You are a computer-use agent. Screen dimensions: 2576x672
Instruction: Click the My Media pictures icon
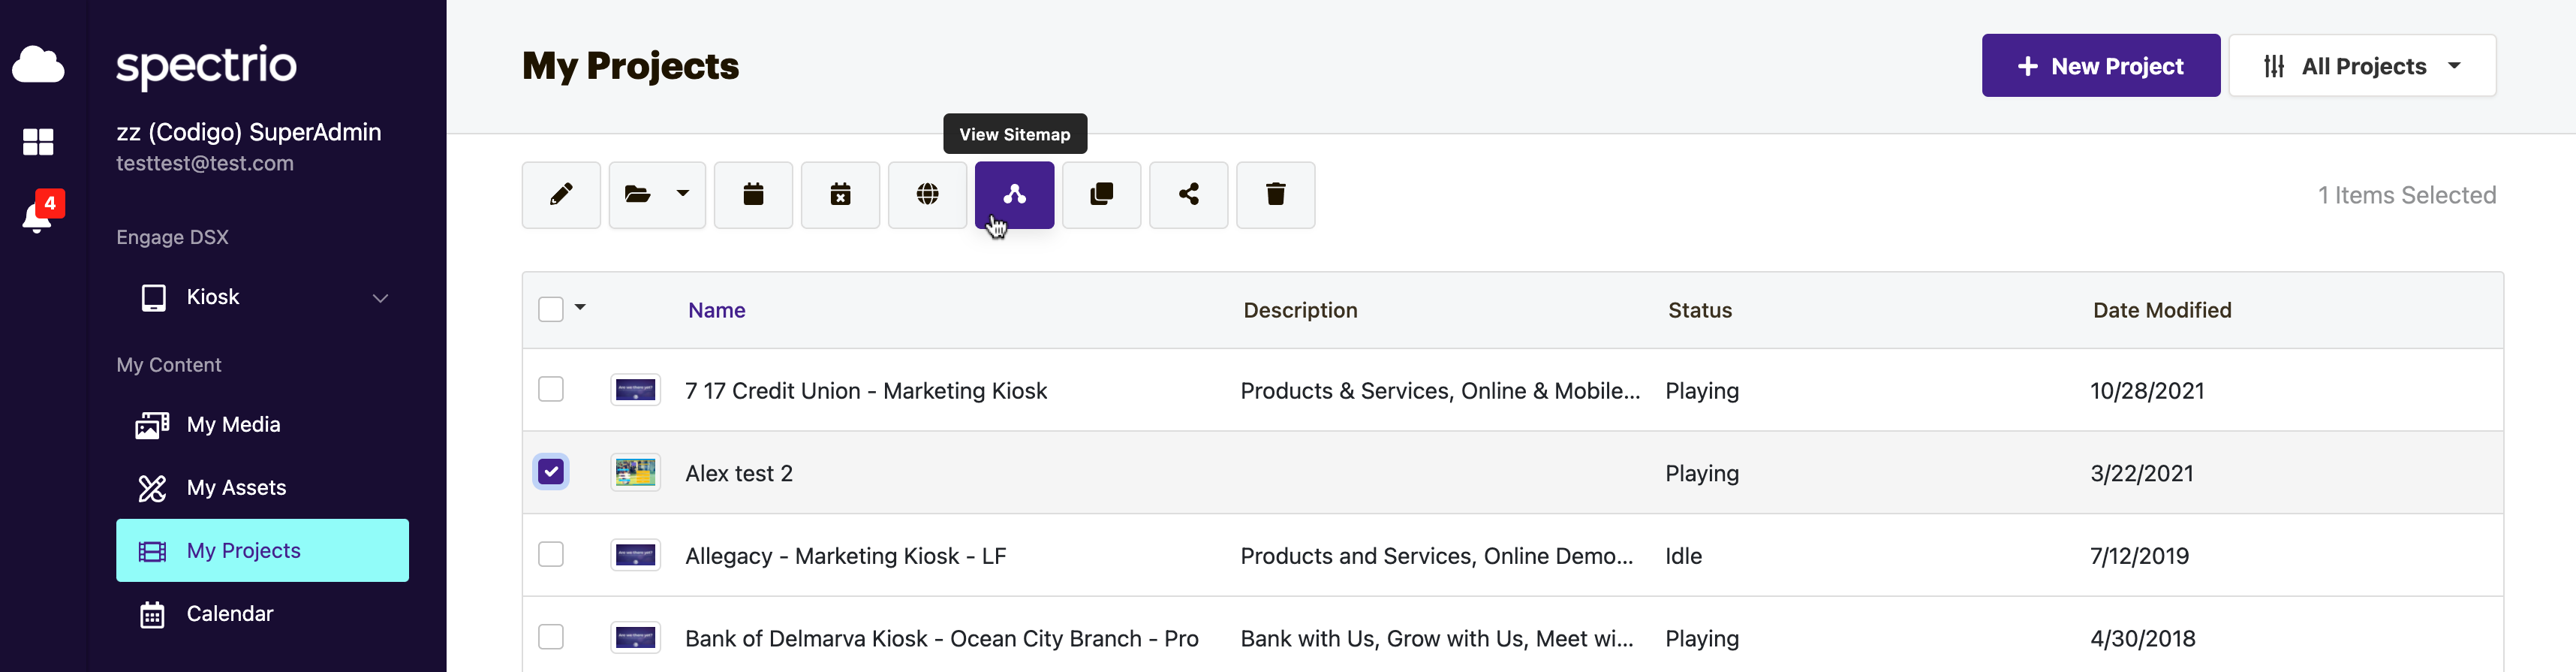coord(152,425)
